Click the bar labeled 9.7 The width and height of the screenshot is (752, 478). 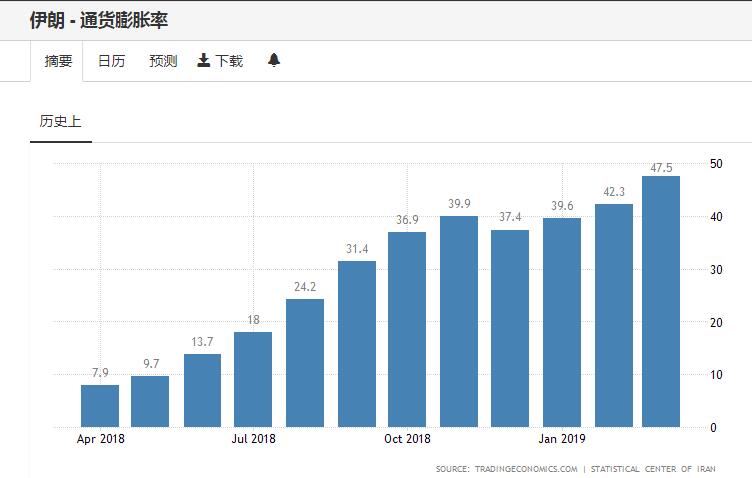tap(150, 401)
